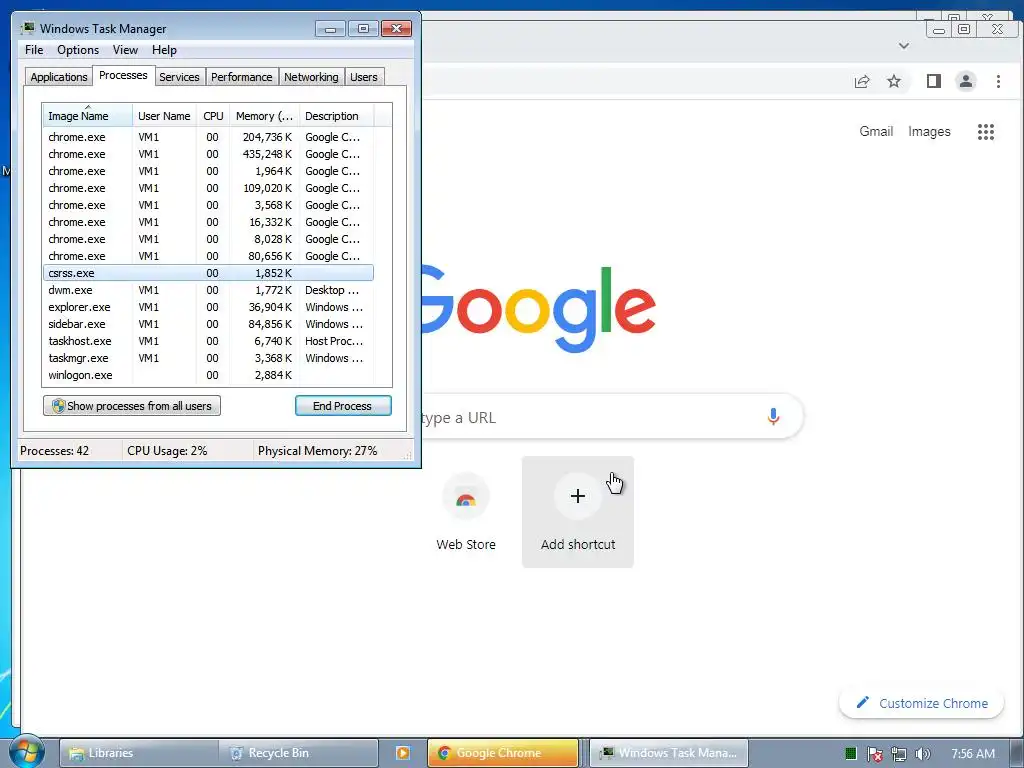Select chrome.exe using 1,964 K memory
This screenshot has height=768, width=1024.
tap(208, 171)
